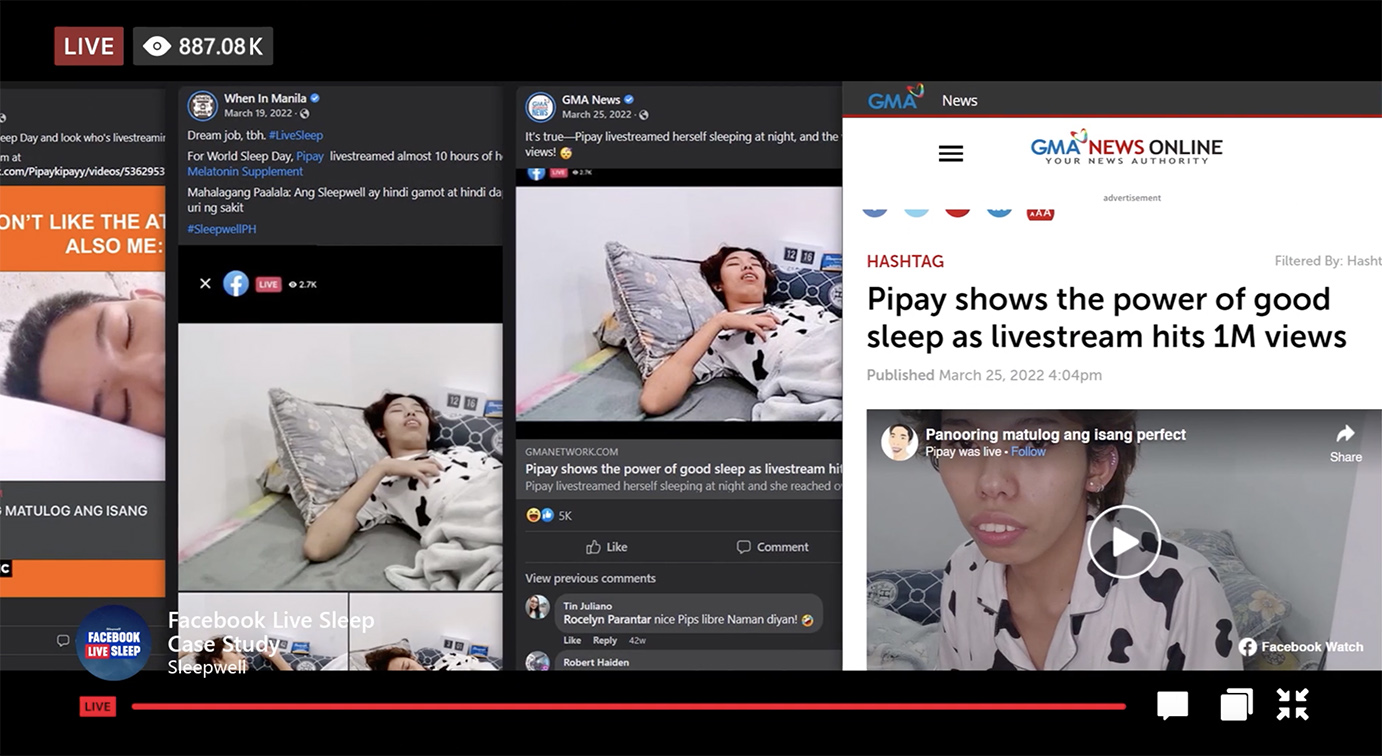
Task: Click the font size AAA icon
Action: pos(1040,212)
